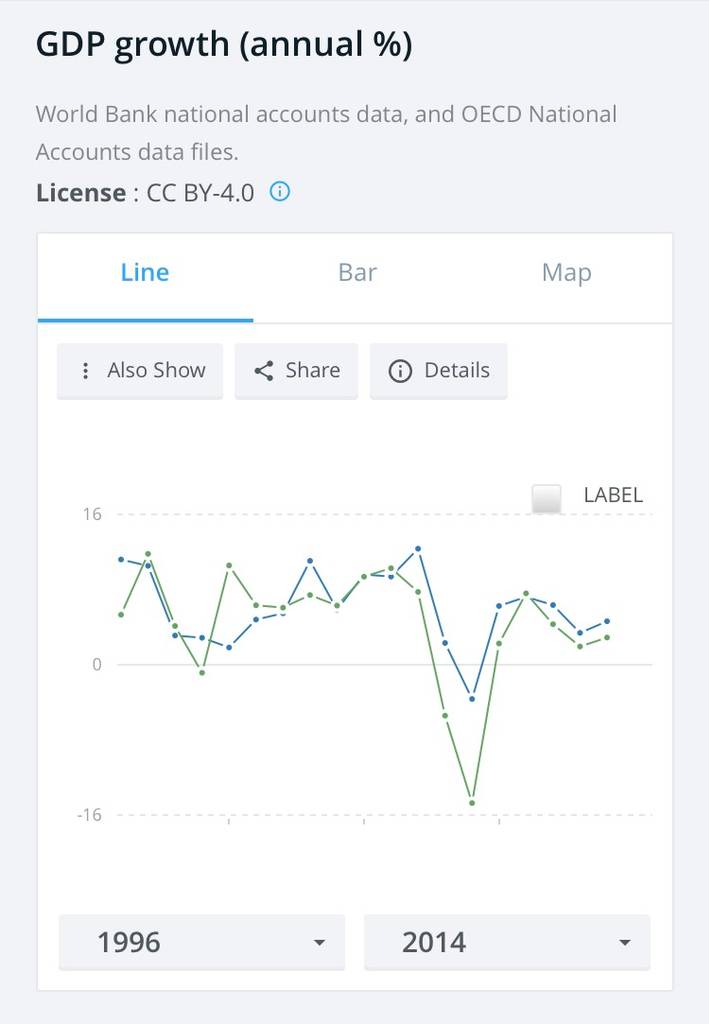Click the first blue data point

coord(121,559)
